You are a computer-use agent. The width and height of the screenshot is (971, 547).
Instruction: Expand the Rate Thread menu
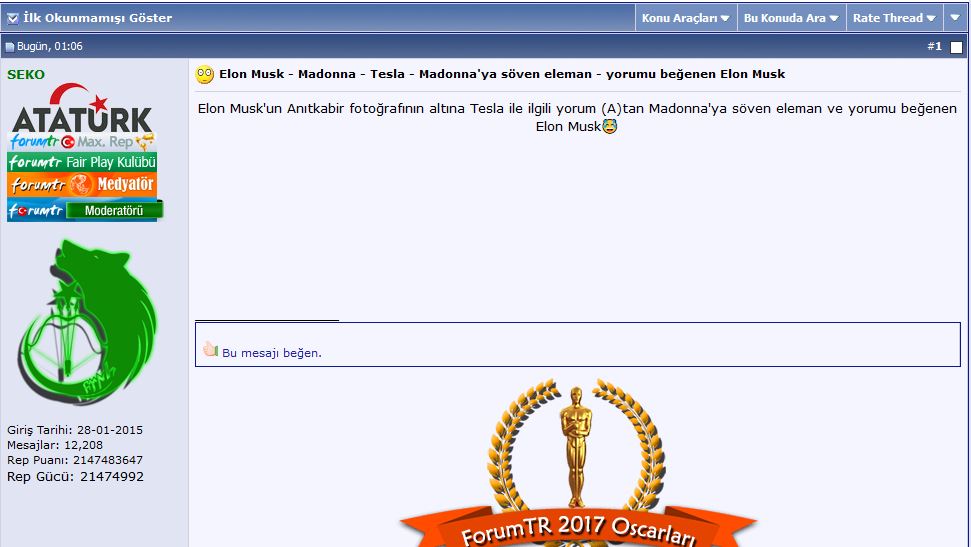pos(894,18)
